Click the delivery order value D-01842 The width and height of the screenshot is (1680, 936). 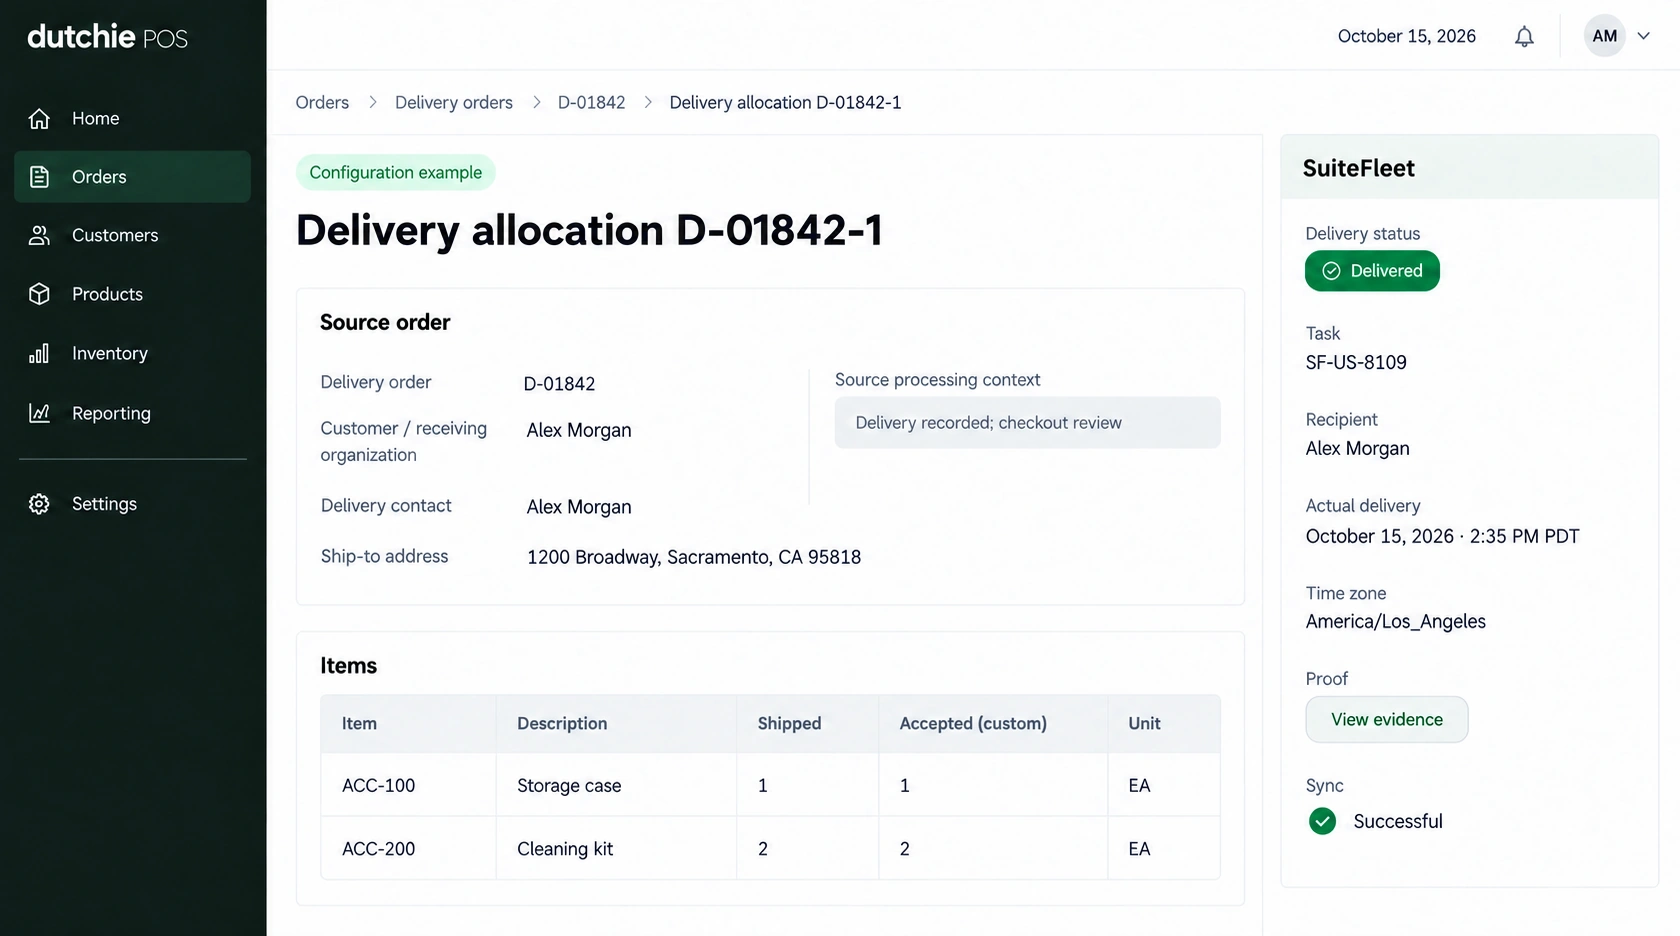click(x=559, y=384)
